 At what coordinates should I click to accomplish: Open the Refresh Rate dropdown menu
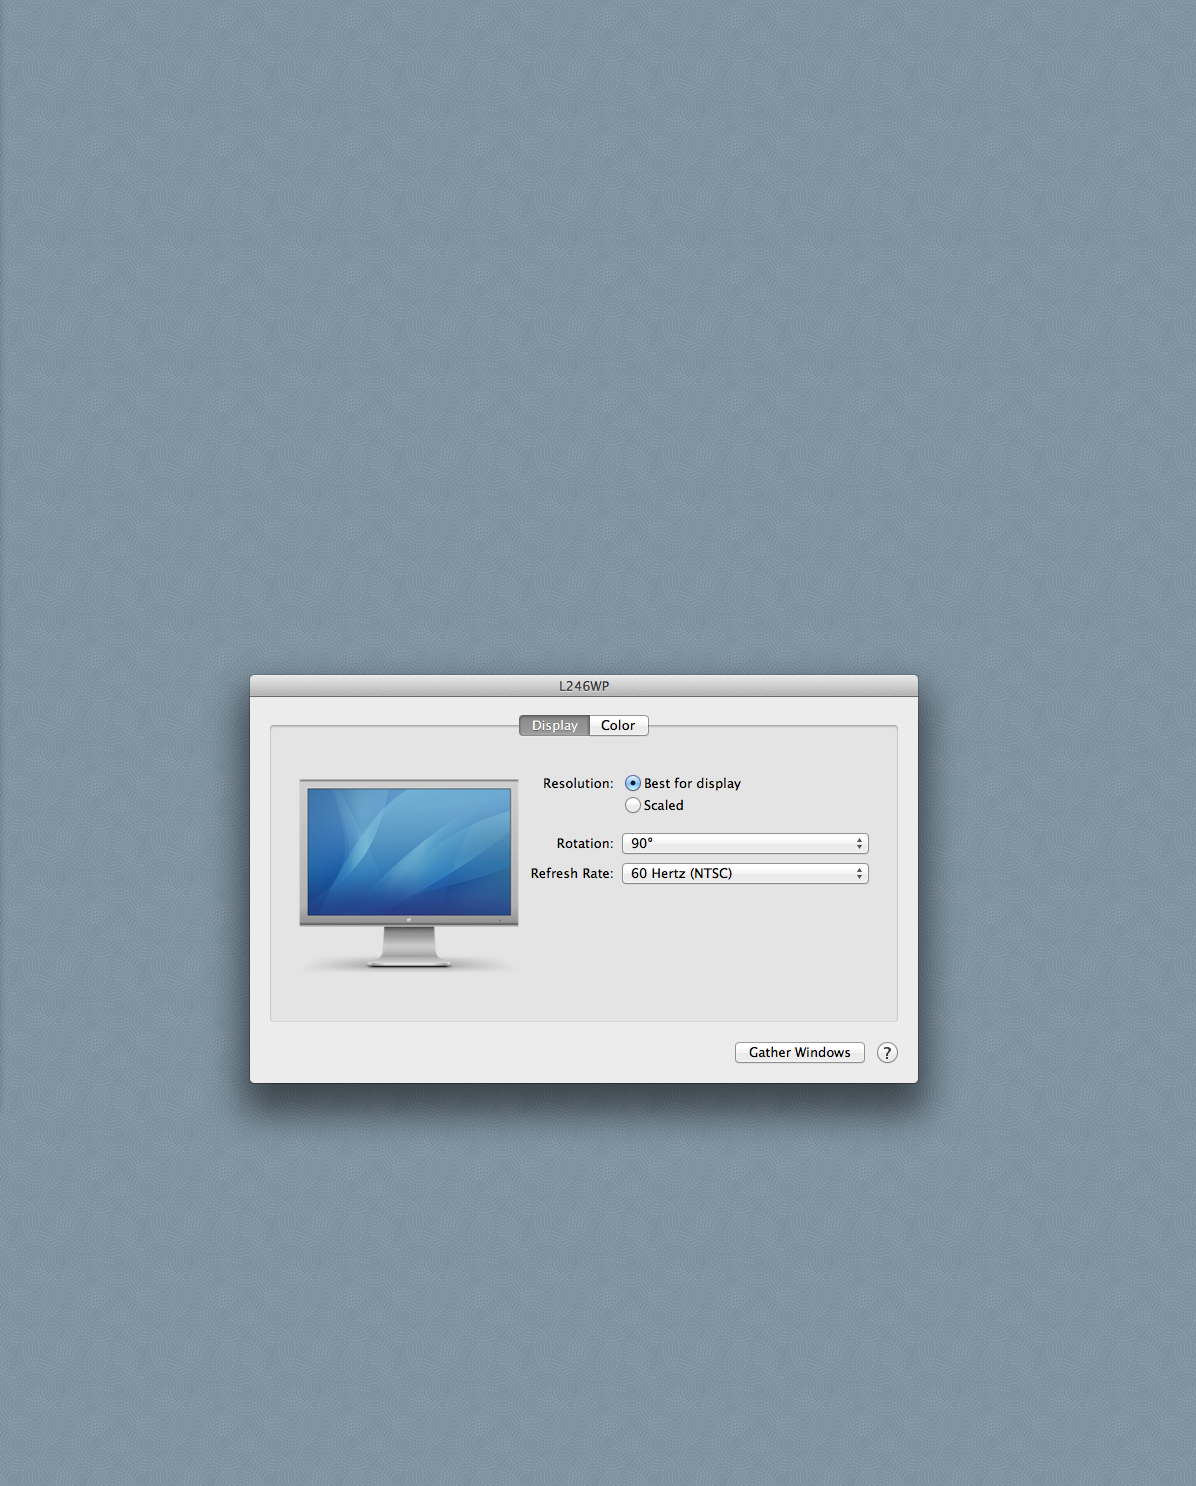coord(745,874)
